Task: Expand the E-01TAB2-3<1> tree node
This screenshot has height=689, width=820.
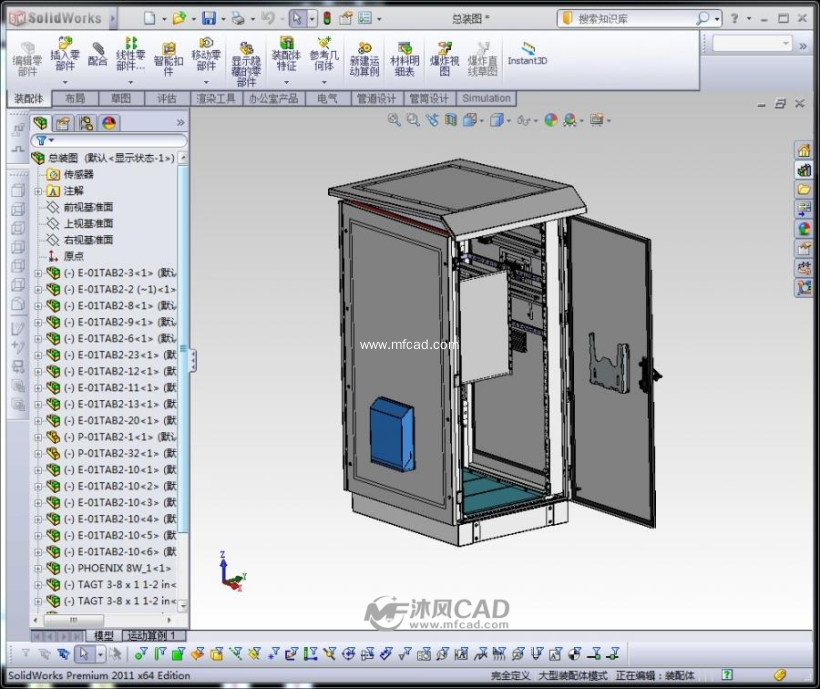Action: [38, 273]
